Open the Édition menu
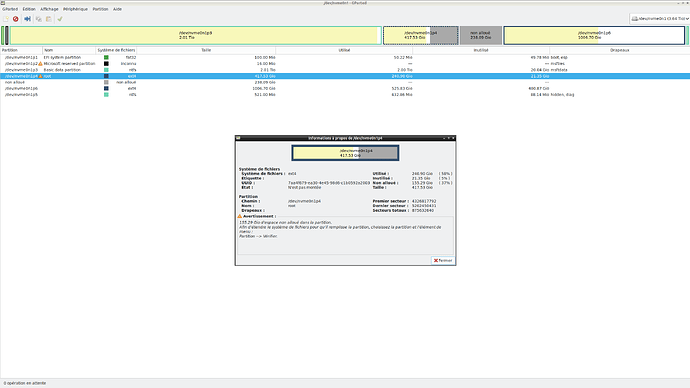Image resolution: width=690 pixels, height=388 pixels. click(29, 9)
